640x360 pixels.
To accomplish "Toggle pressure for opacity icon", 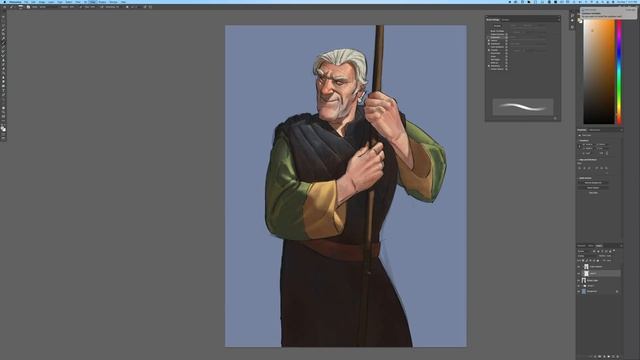I will coord(80,7).
